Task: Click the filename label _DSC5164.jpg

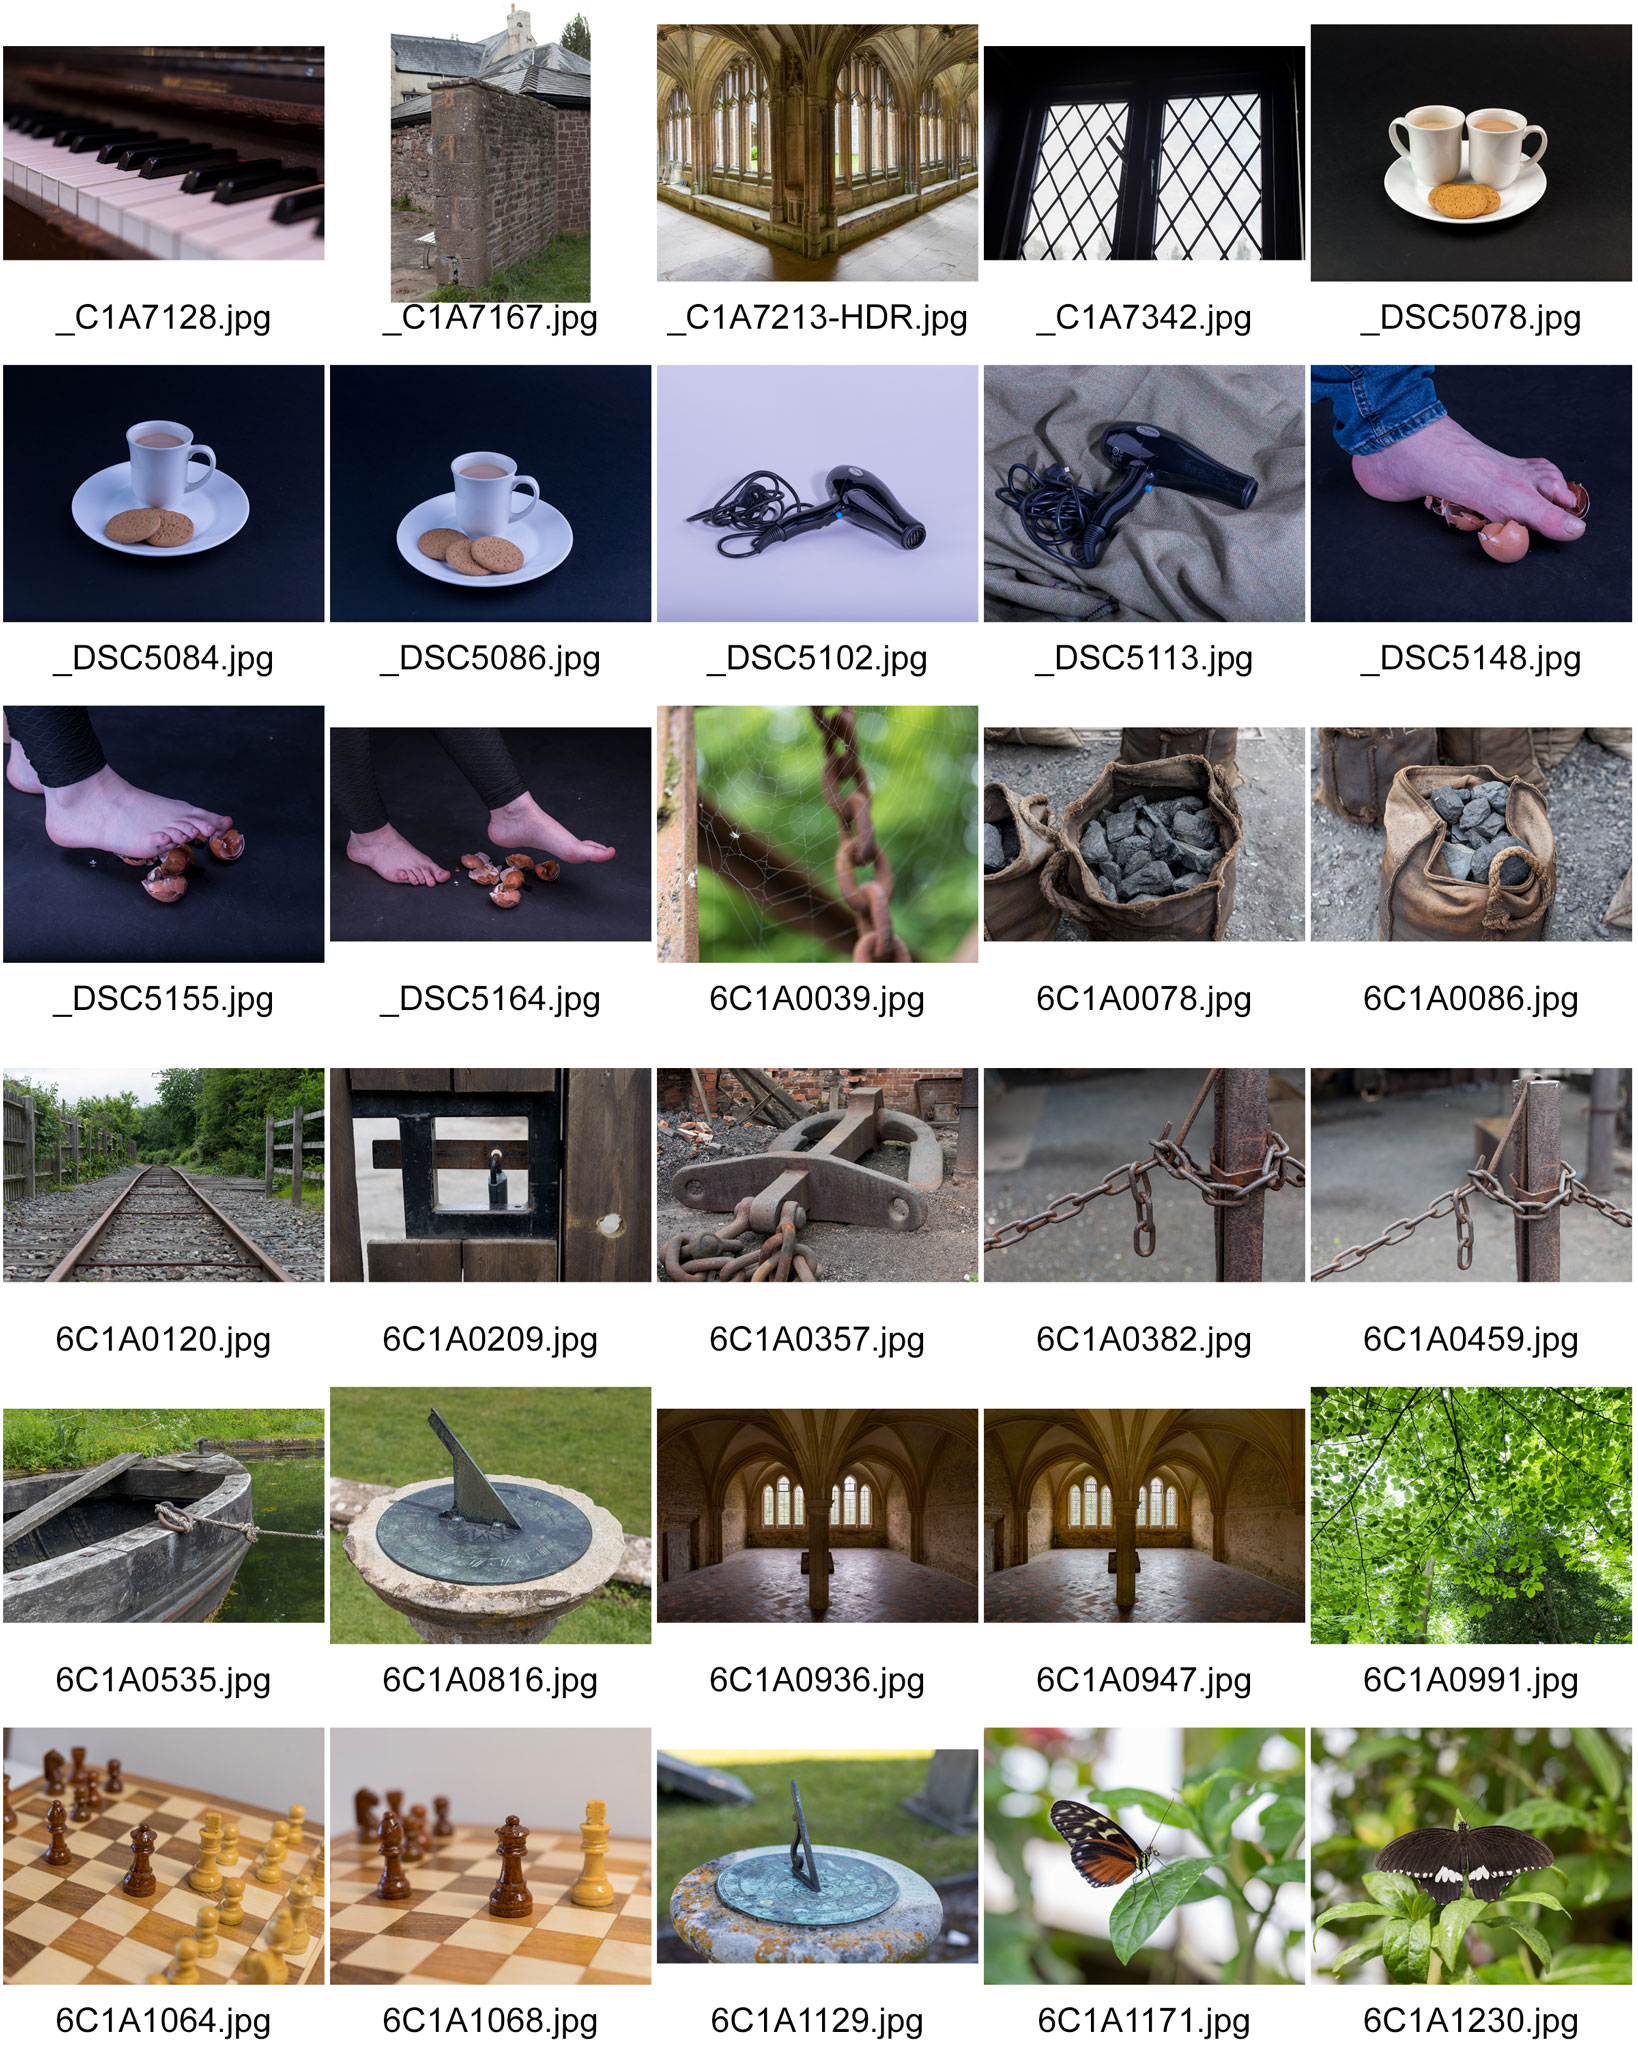Action: coord(490,999)
